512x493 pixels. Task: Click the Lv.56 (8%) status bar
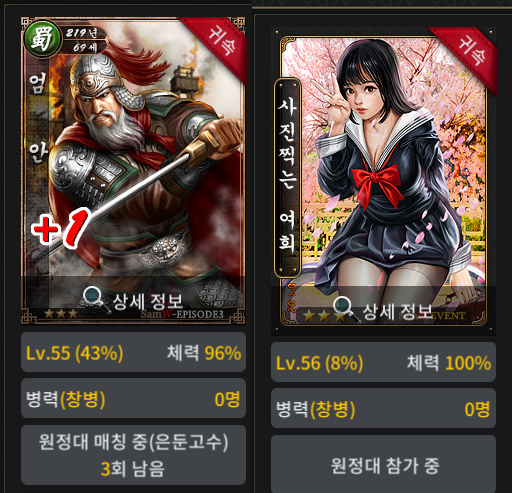click(383, 362)
